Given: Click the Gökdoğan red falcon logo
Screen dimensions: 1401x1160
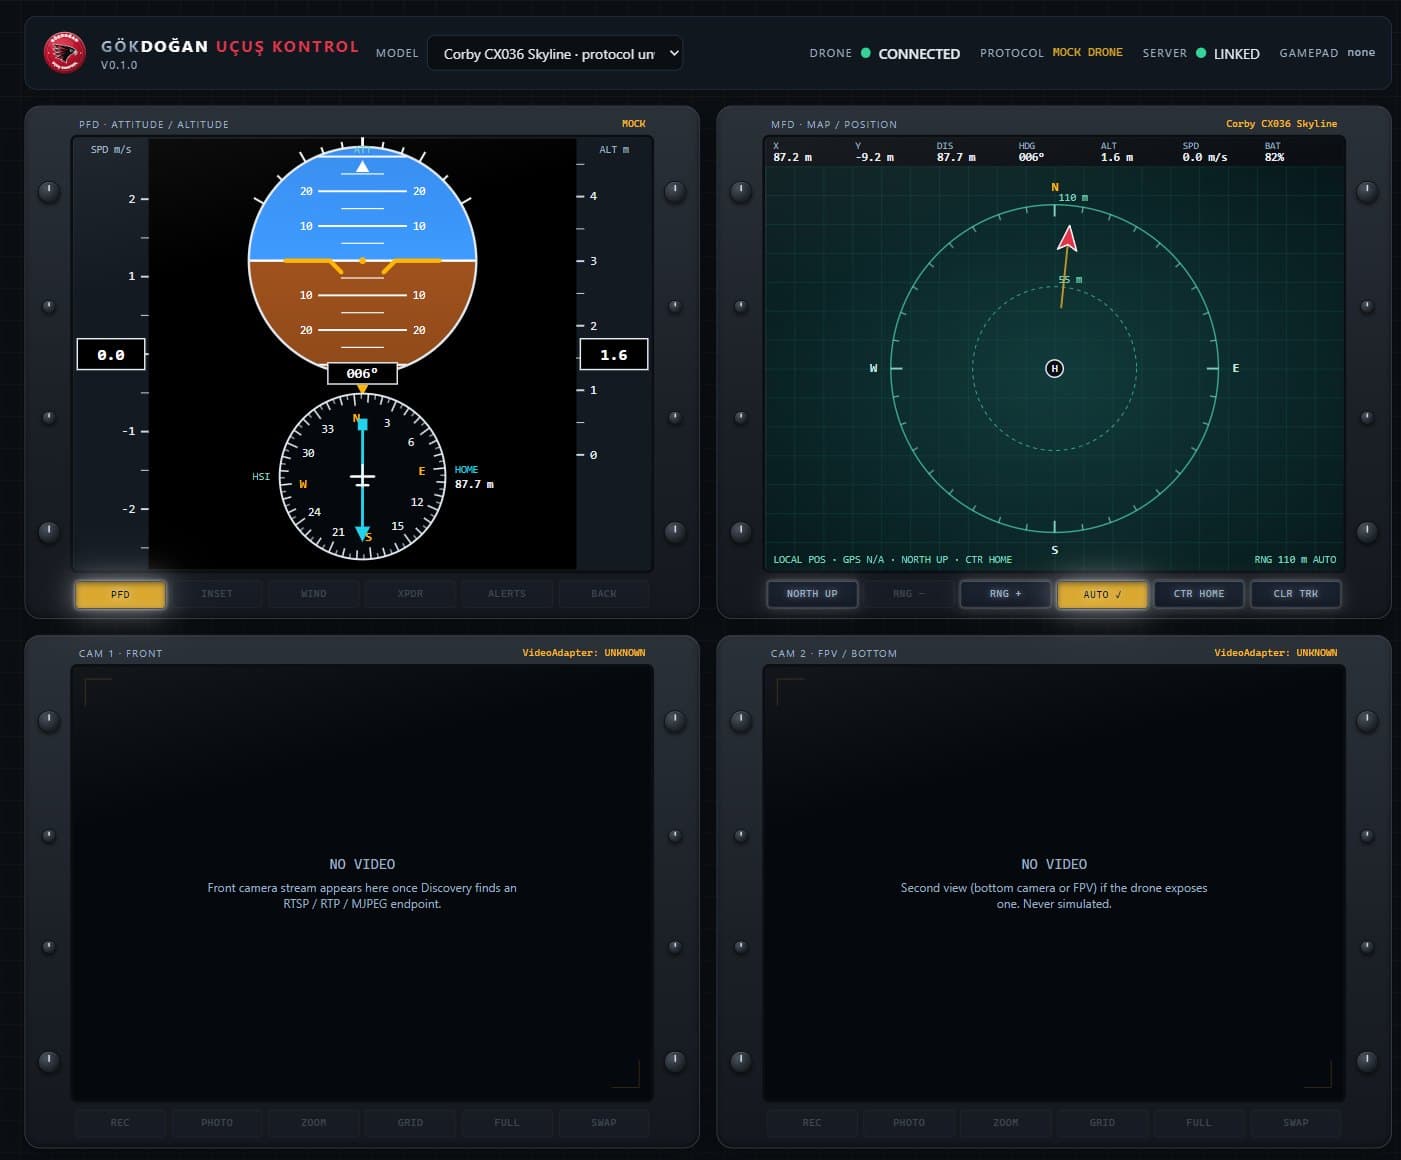Looking at the screenshot, I should click(65, 53).
